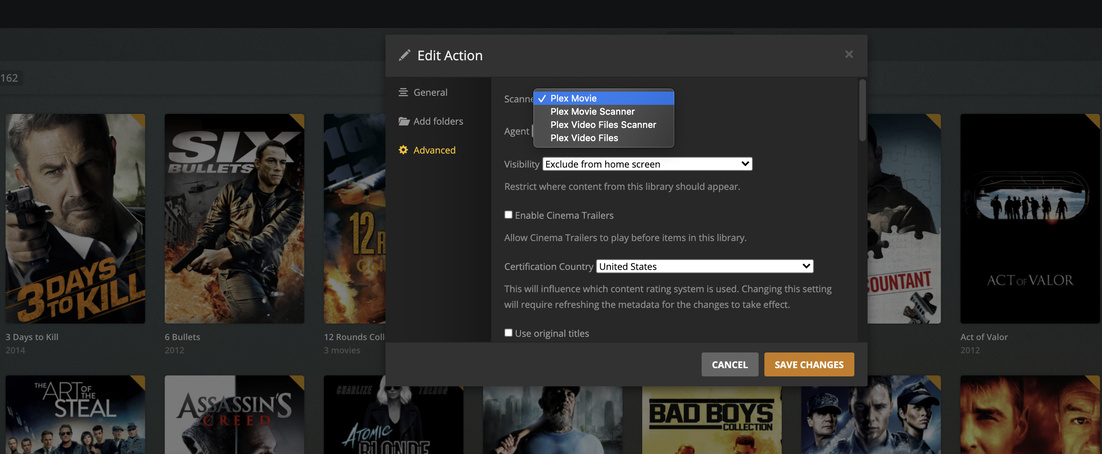
Task: Open the Six Bullets poster
Action: [234, 219]
